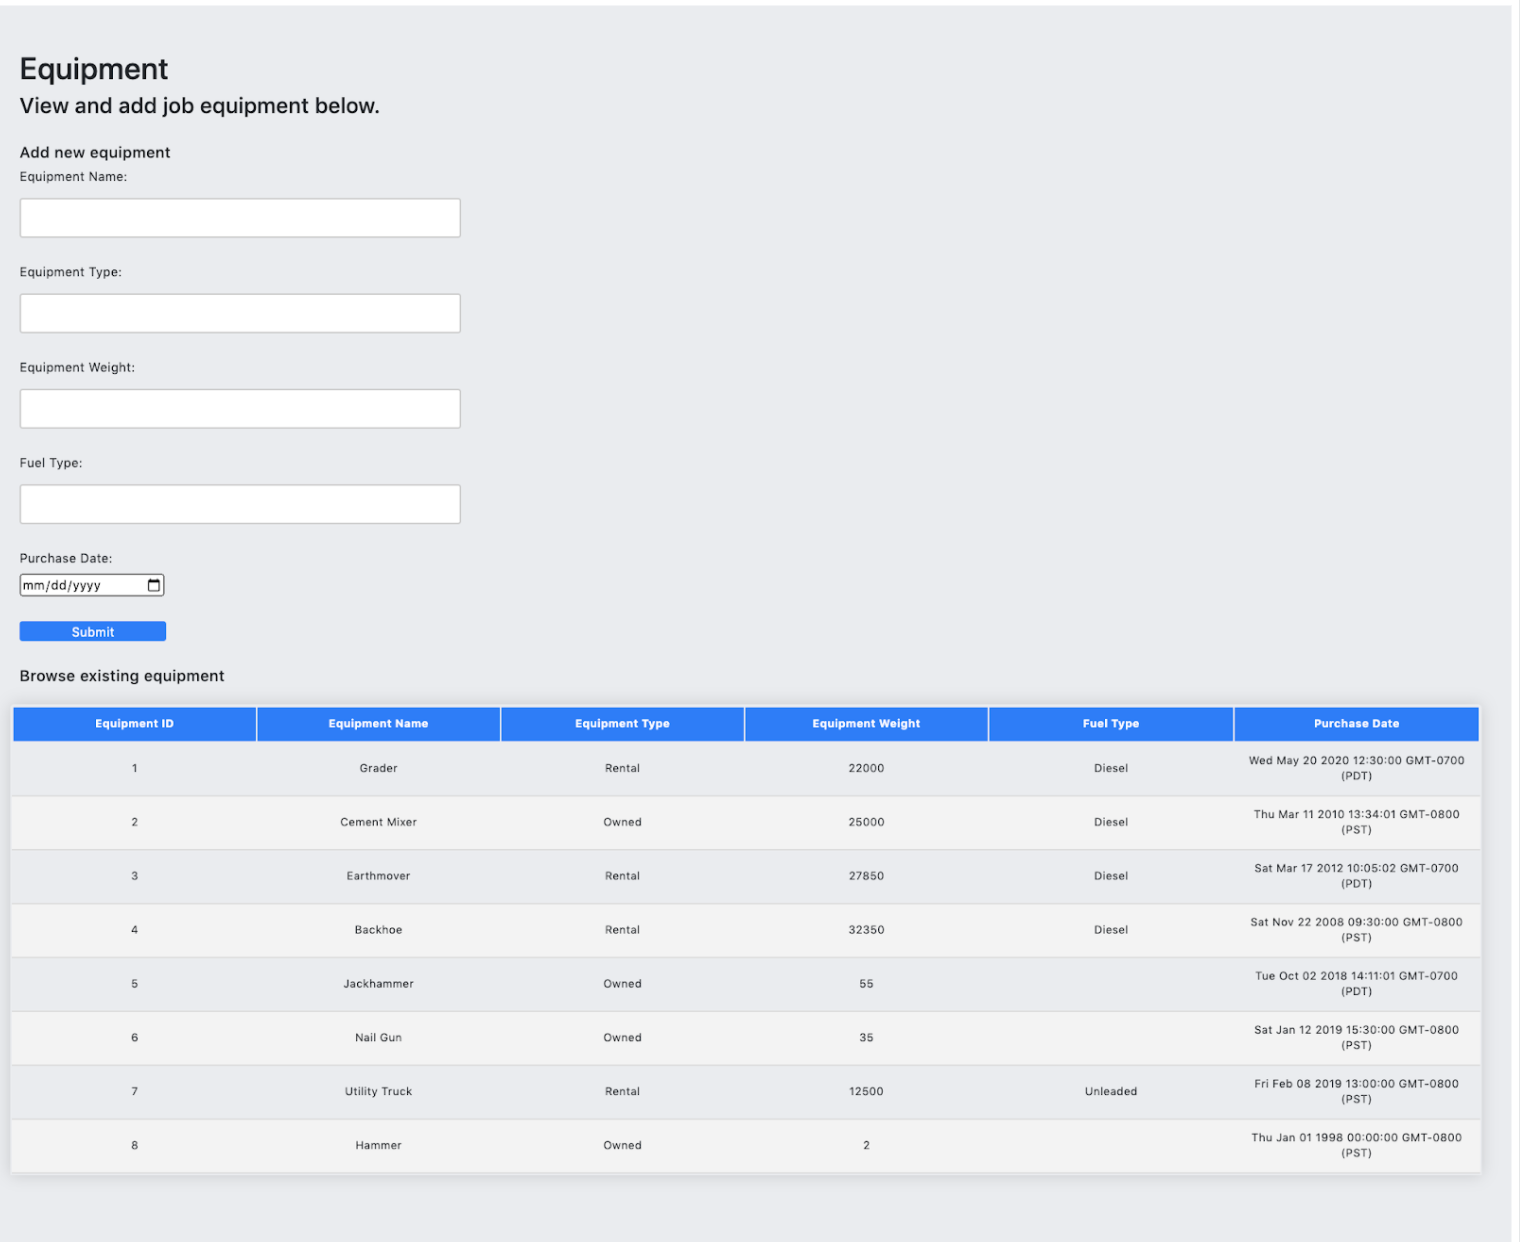The width and height of the screenshot is (1520, 1242).
Task: Open the calendar date picker icon
Action: click(x=154, y=585)
